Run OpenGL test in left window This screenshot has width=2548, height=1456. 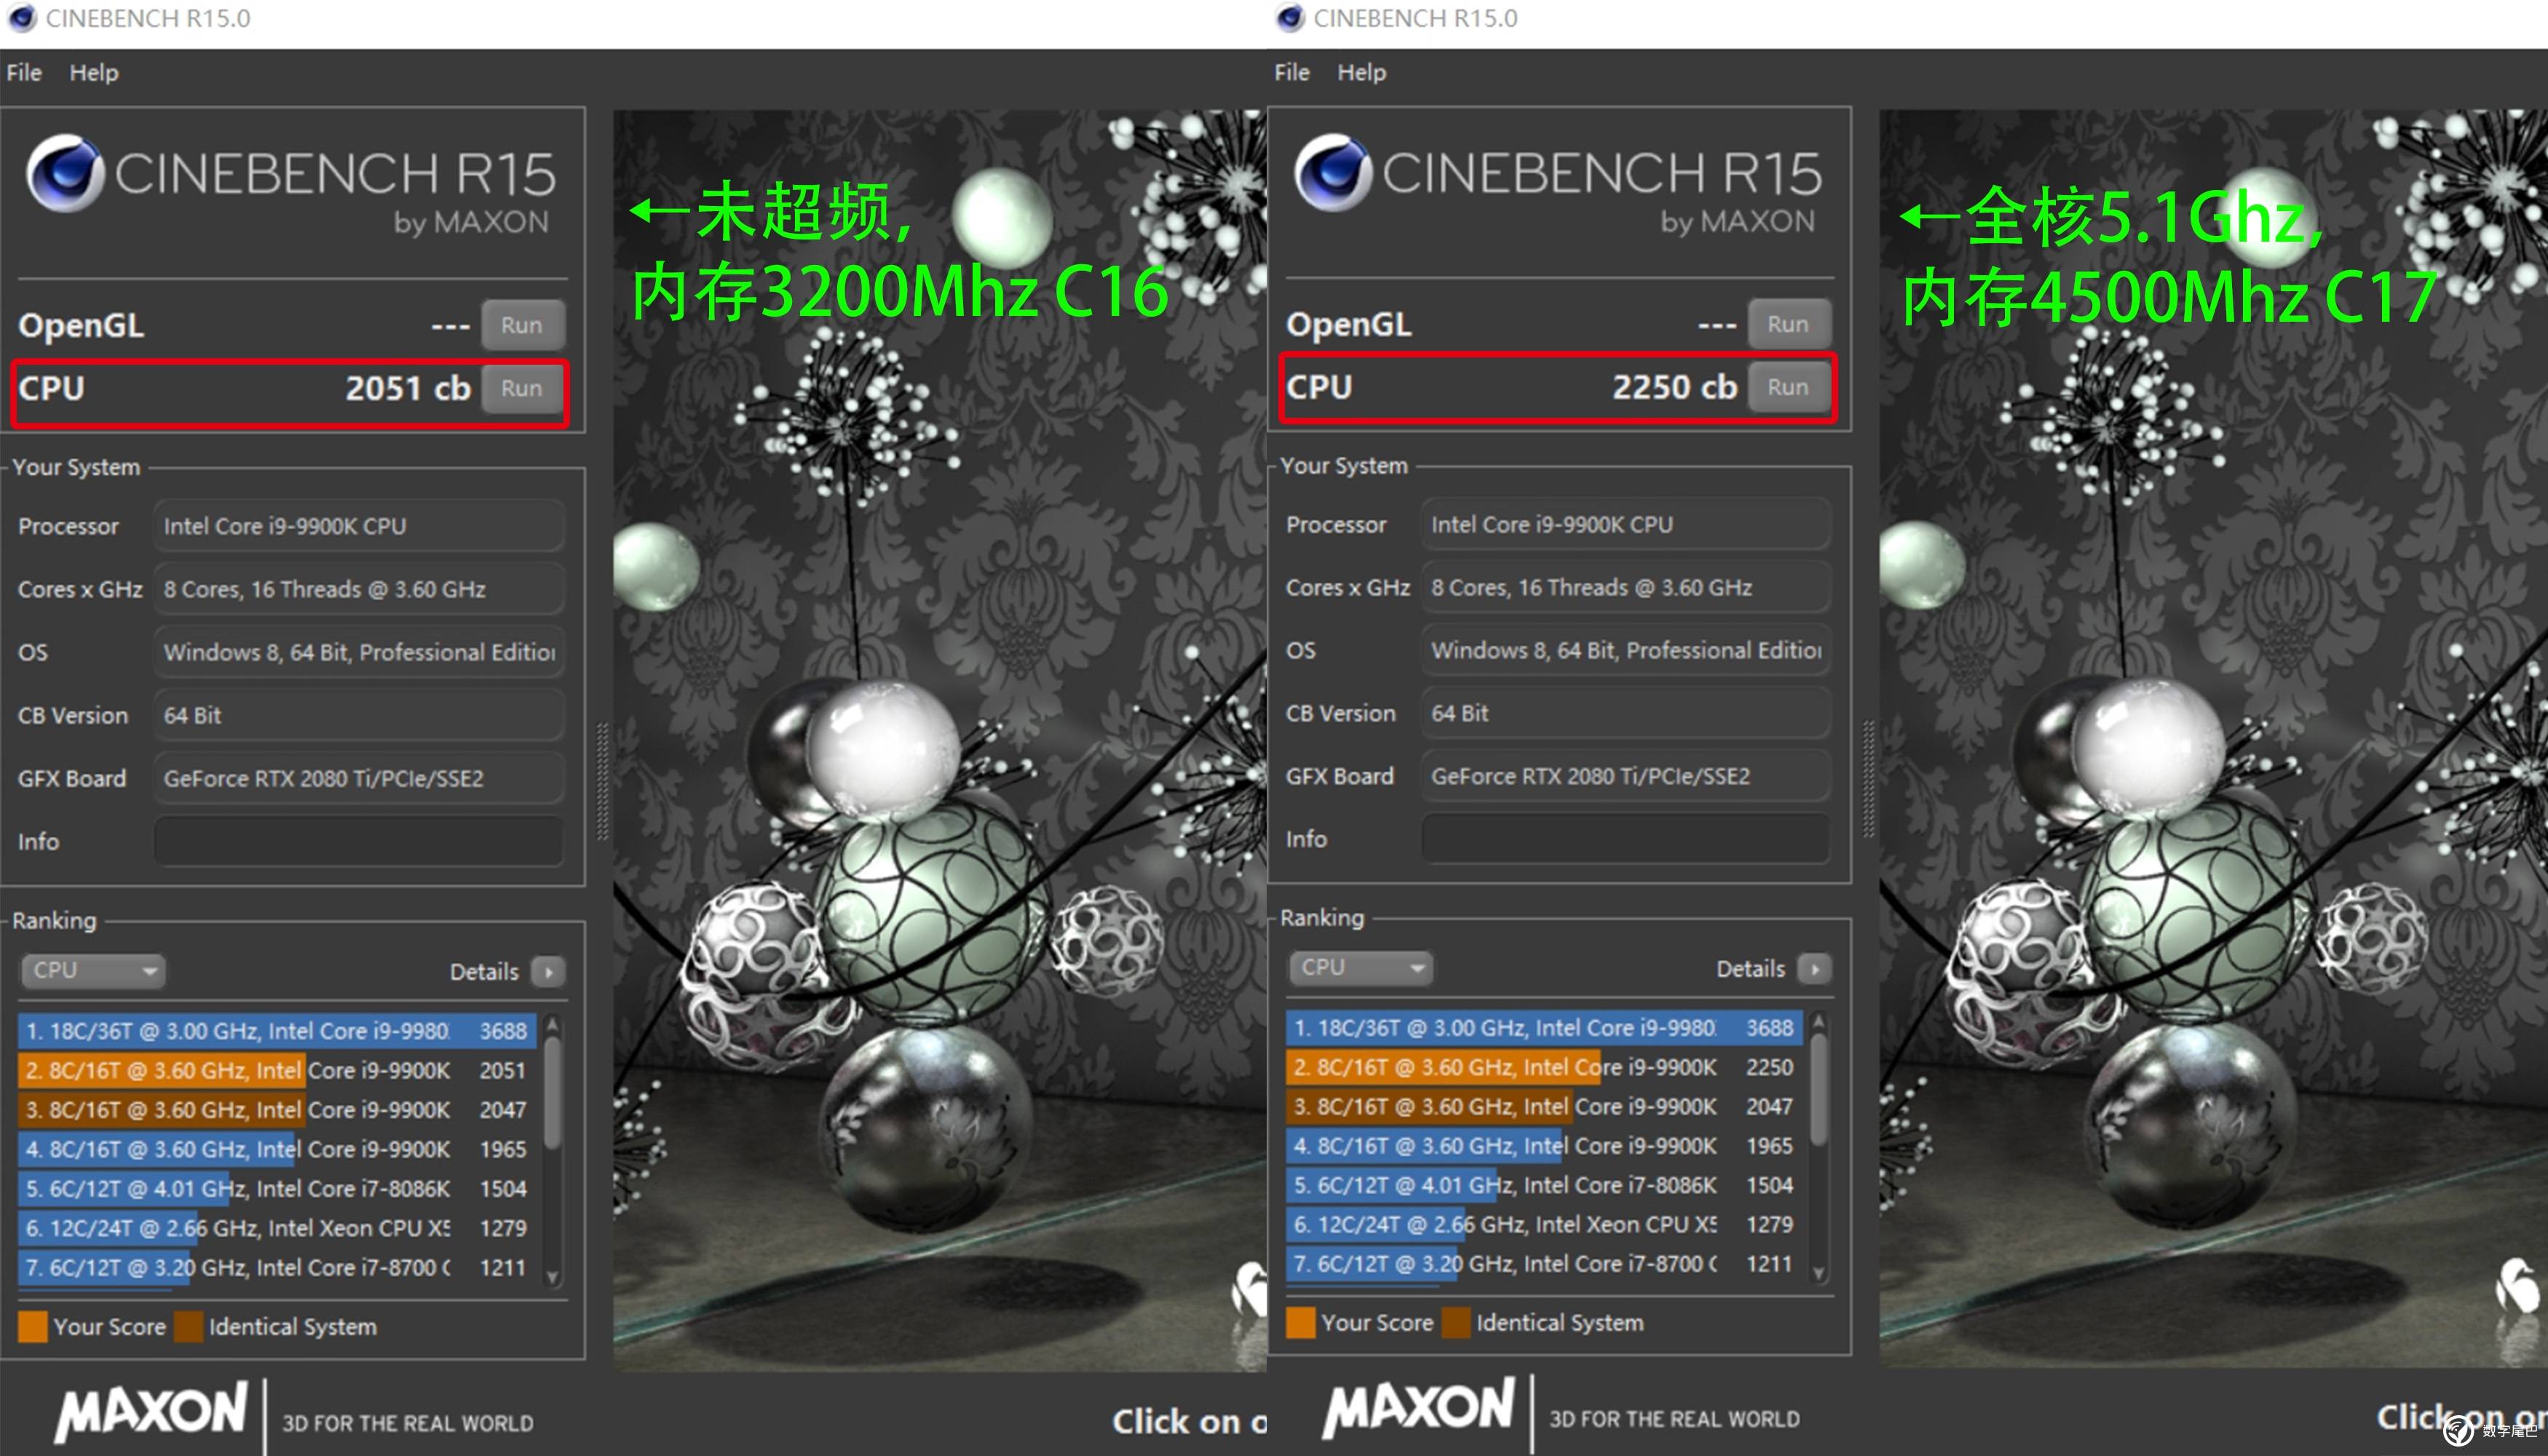pyautogui.click(x=522, y=325)
